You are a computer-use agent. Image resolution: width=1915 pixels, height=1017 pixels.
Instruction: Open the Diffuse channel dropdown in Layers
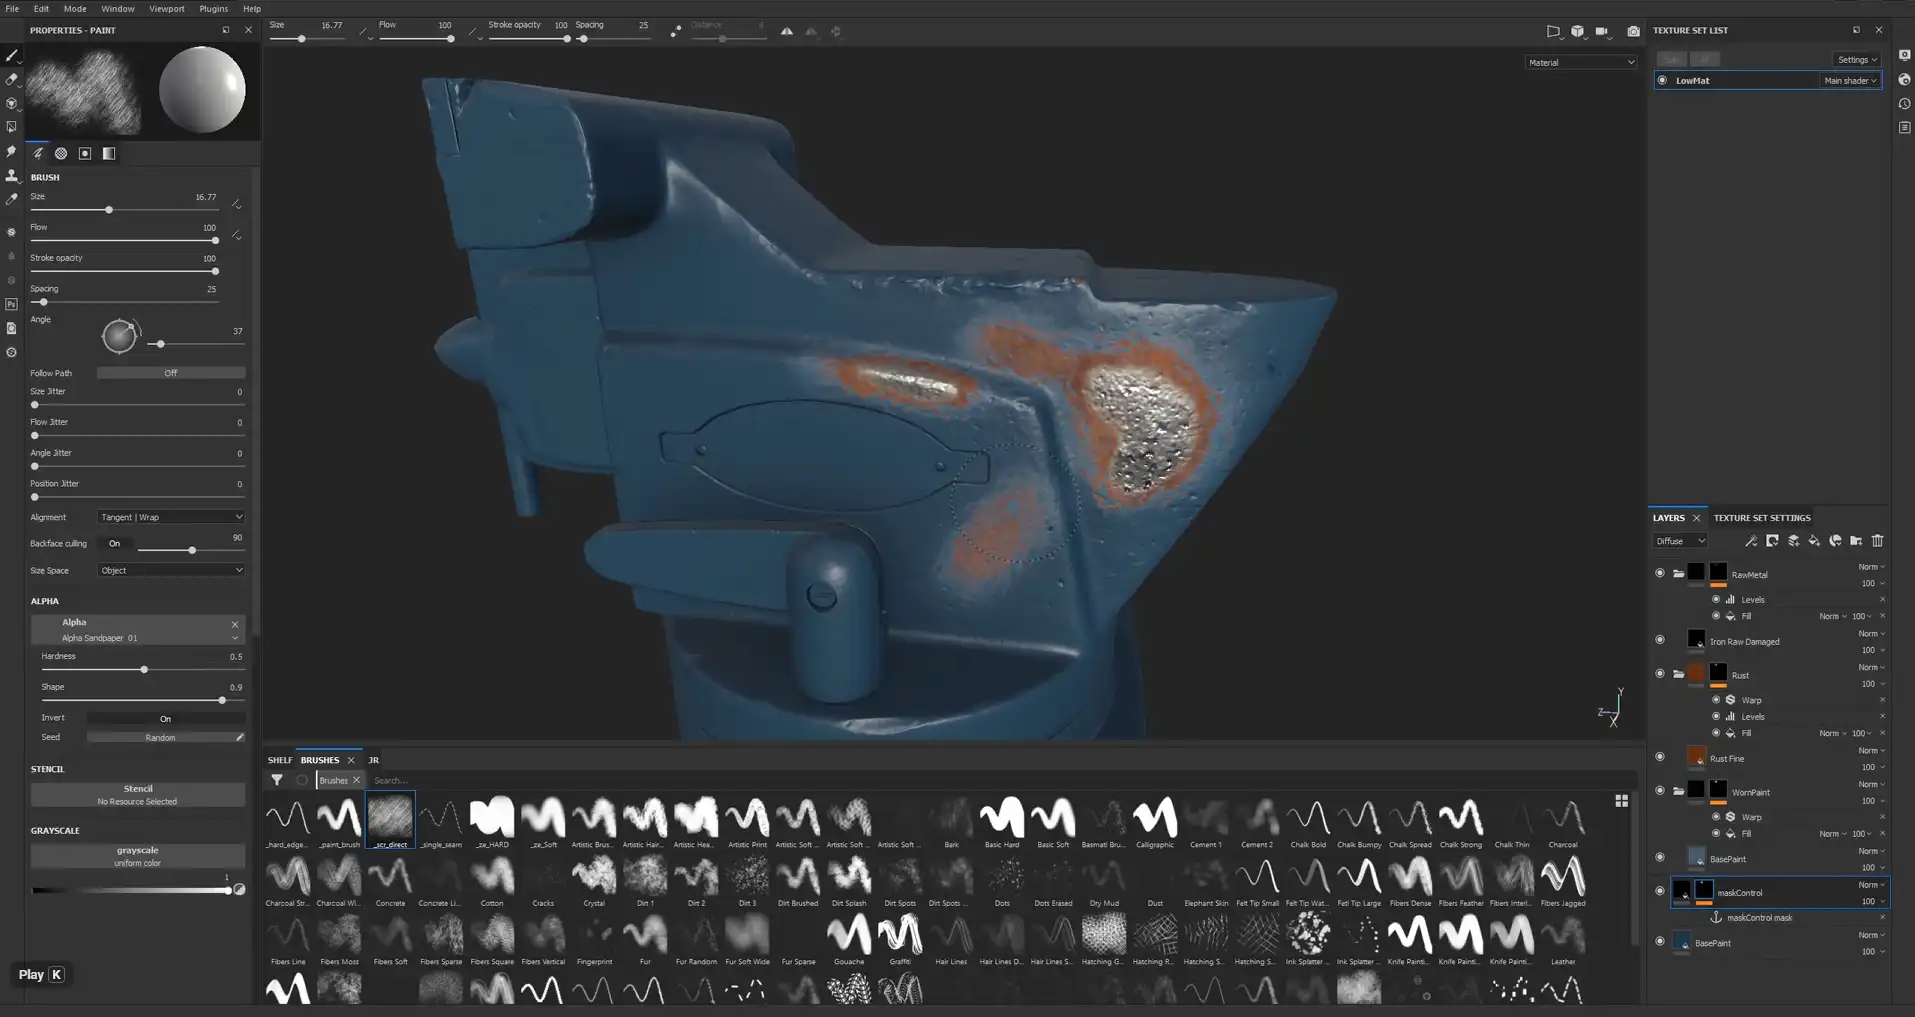(1680, 541)
